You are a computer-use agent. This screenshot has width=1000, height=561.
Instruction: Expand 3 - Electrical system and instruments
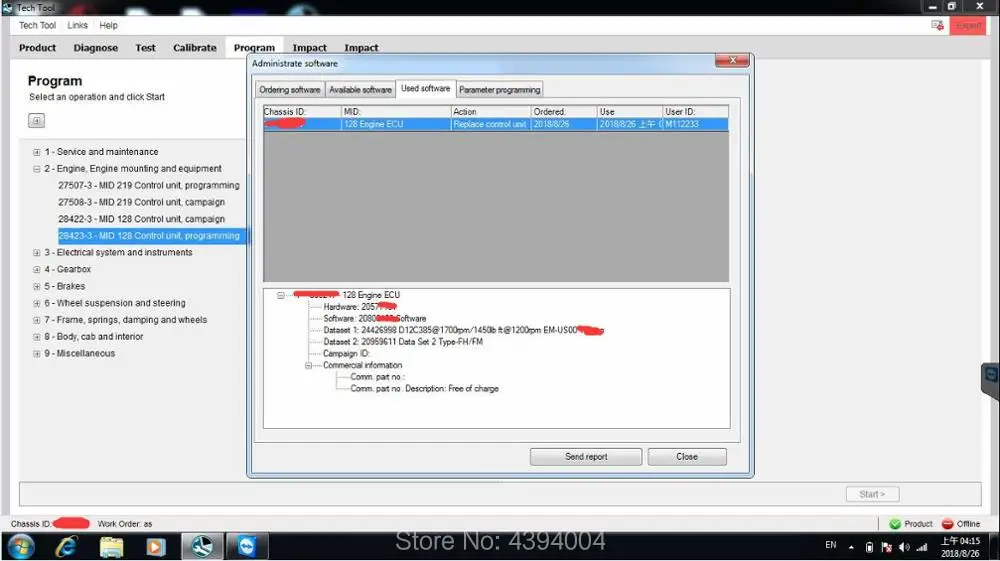36,253
